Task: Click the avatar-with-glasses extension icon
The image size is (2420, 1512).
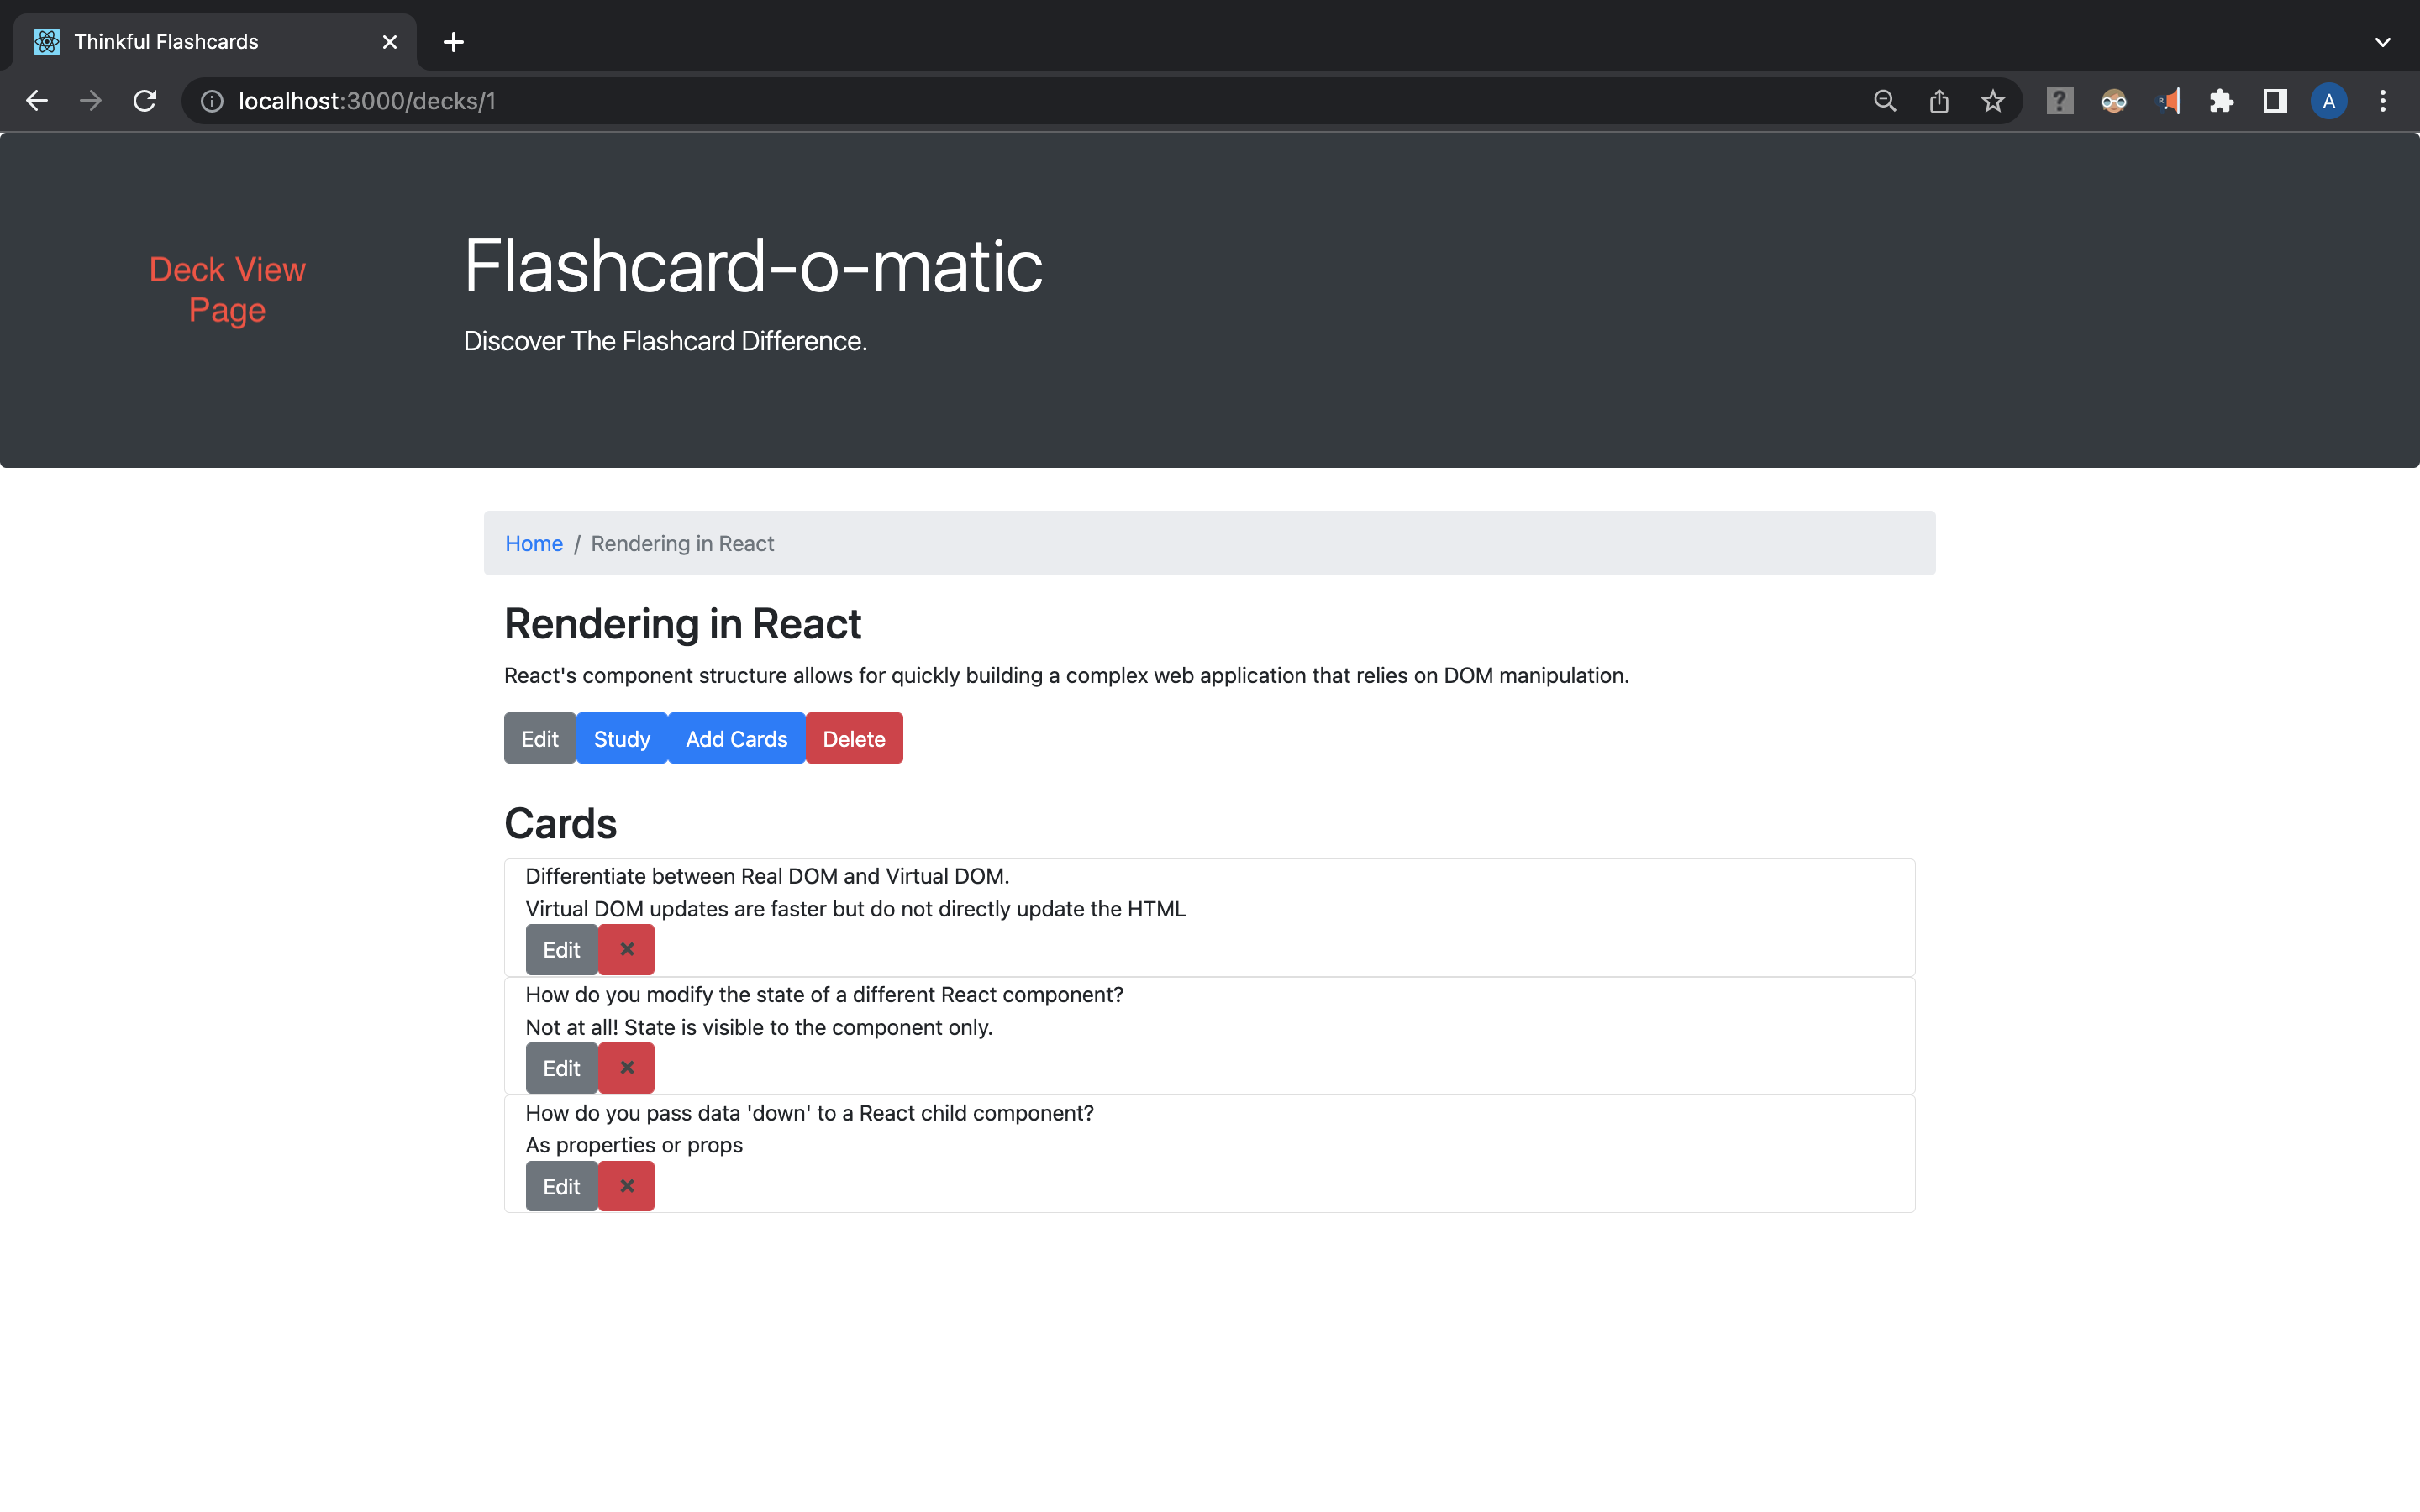Action: pos(2114,101)
